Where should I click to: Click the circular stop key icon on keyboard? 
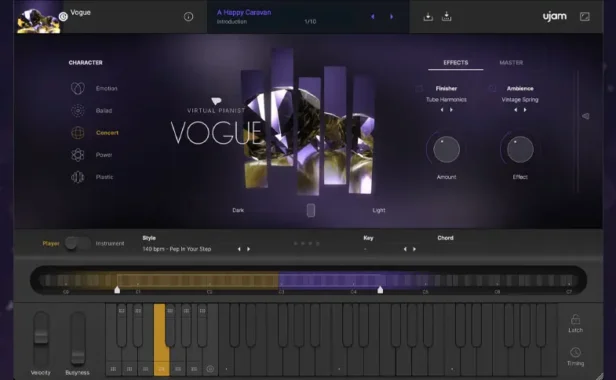[210, 369]
